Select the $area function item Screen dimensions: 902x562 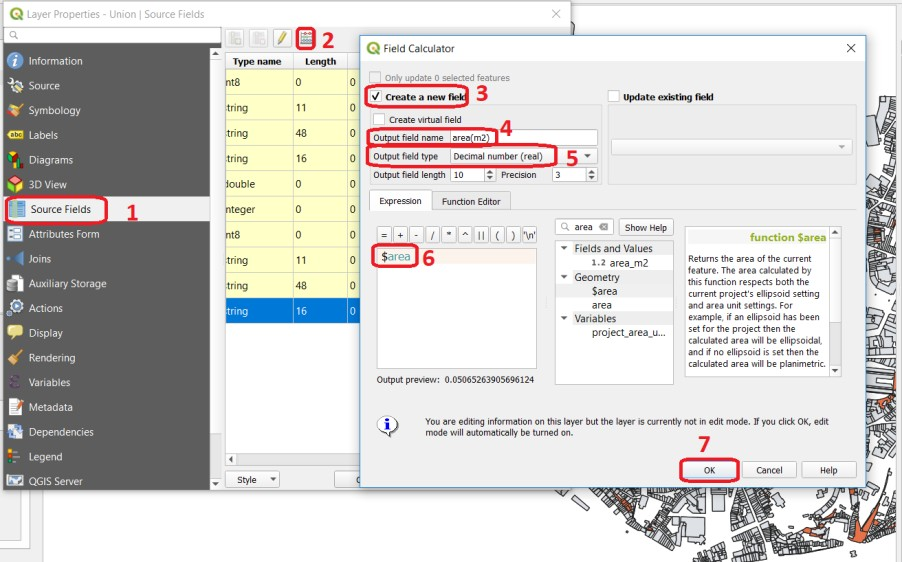(604, 291)
